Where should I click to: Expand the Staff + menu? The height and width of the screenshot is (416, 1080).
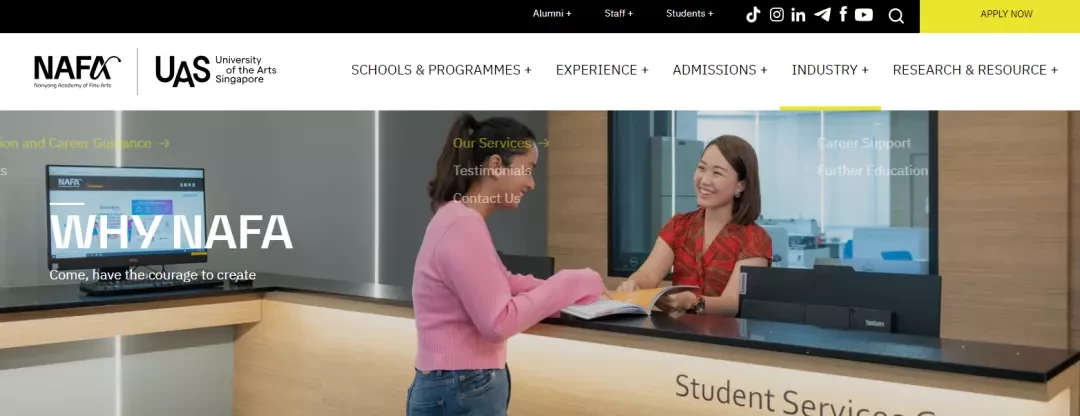click(619, 14)
